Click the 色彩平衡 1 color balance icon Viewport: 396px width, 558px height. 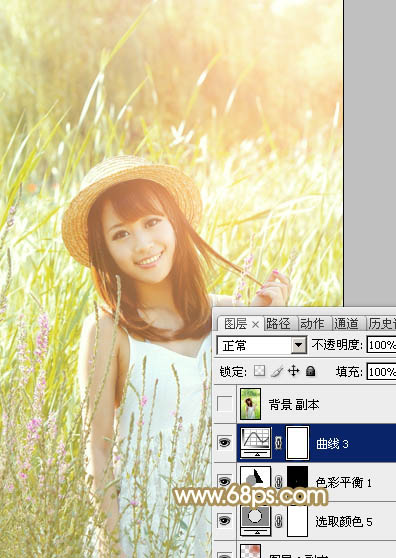pyautogui.click(x=256, y=479)
